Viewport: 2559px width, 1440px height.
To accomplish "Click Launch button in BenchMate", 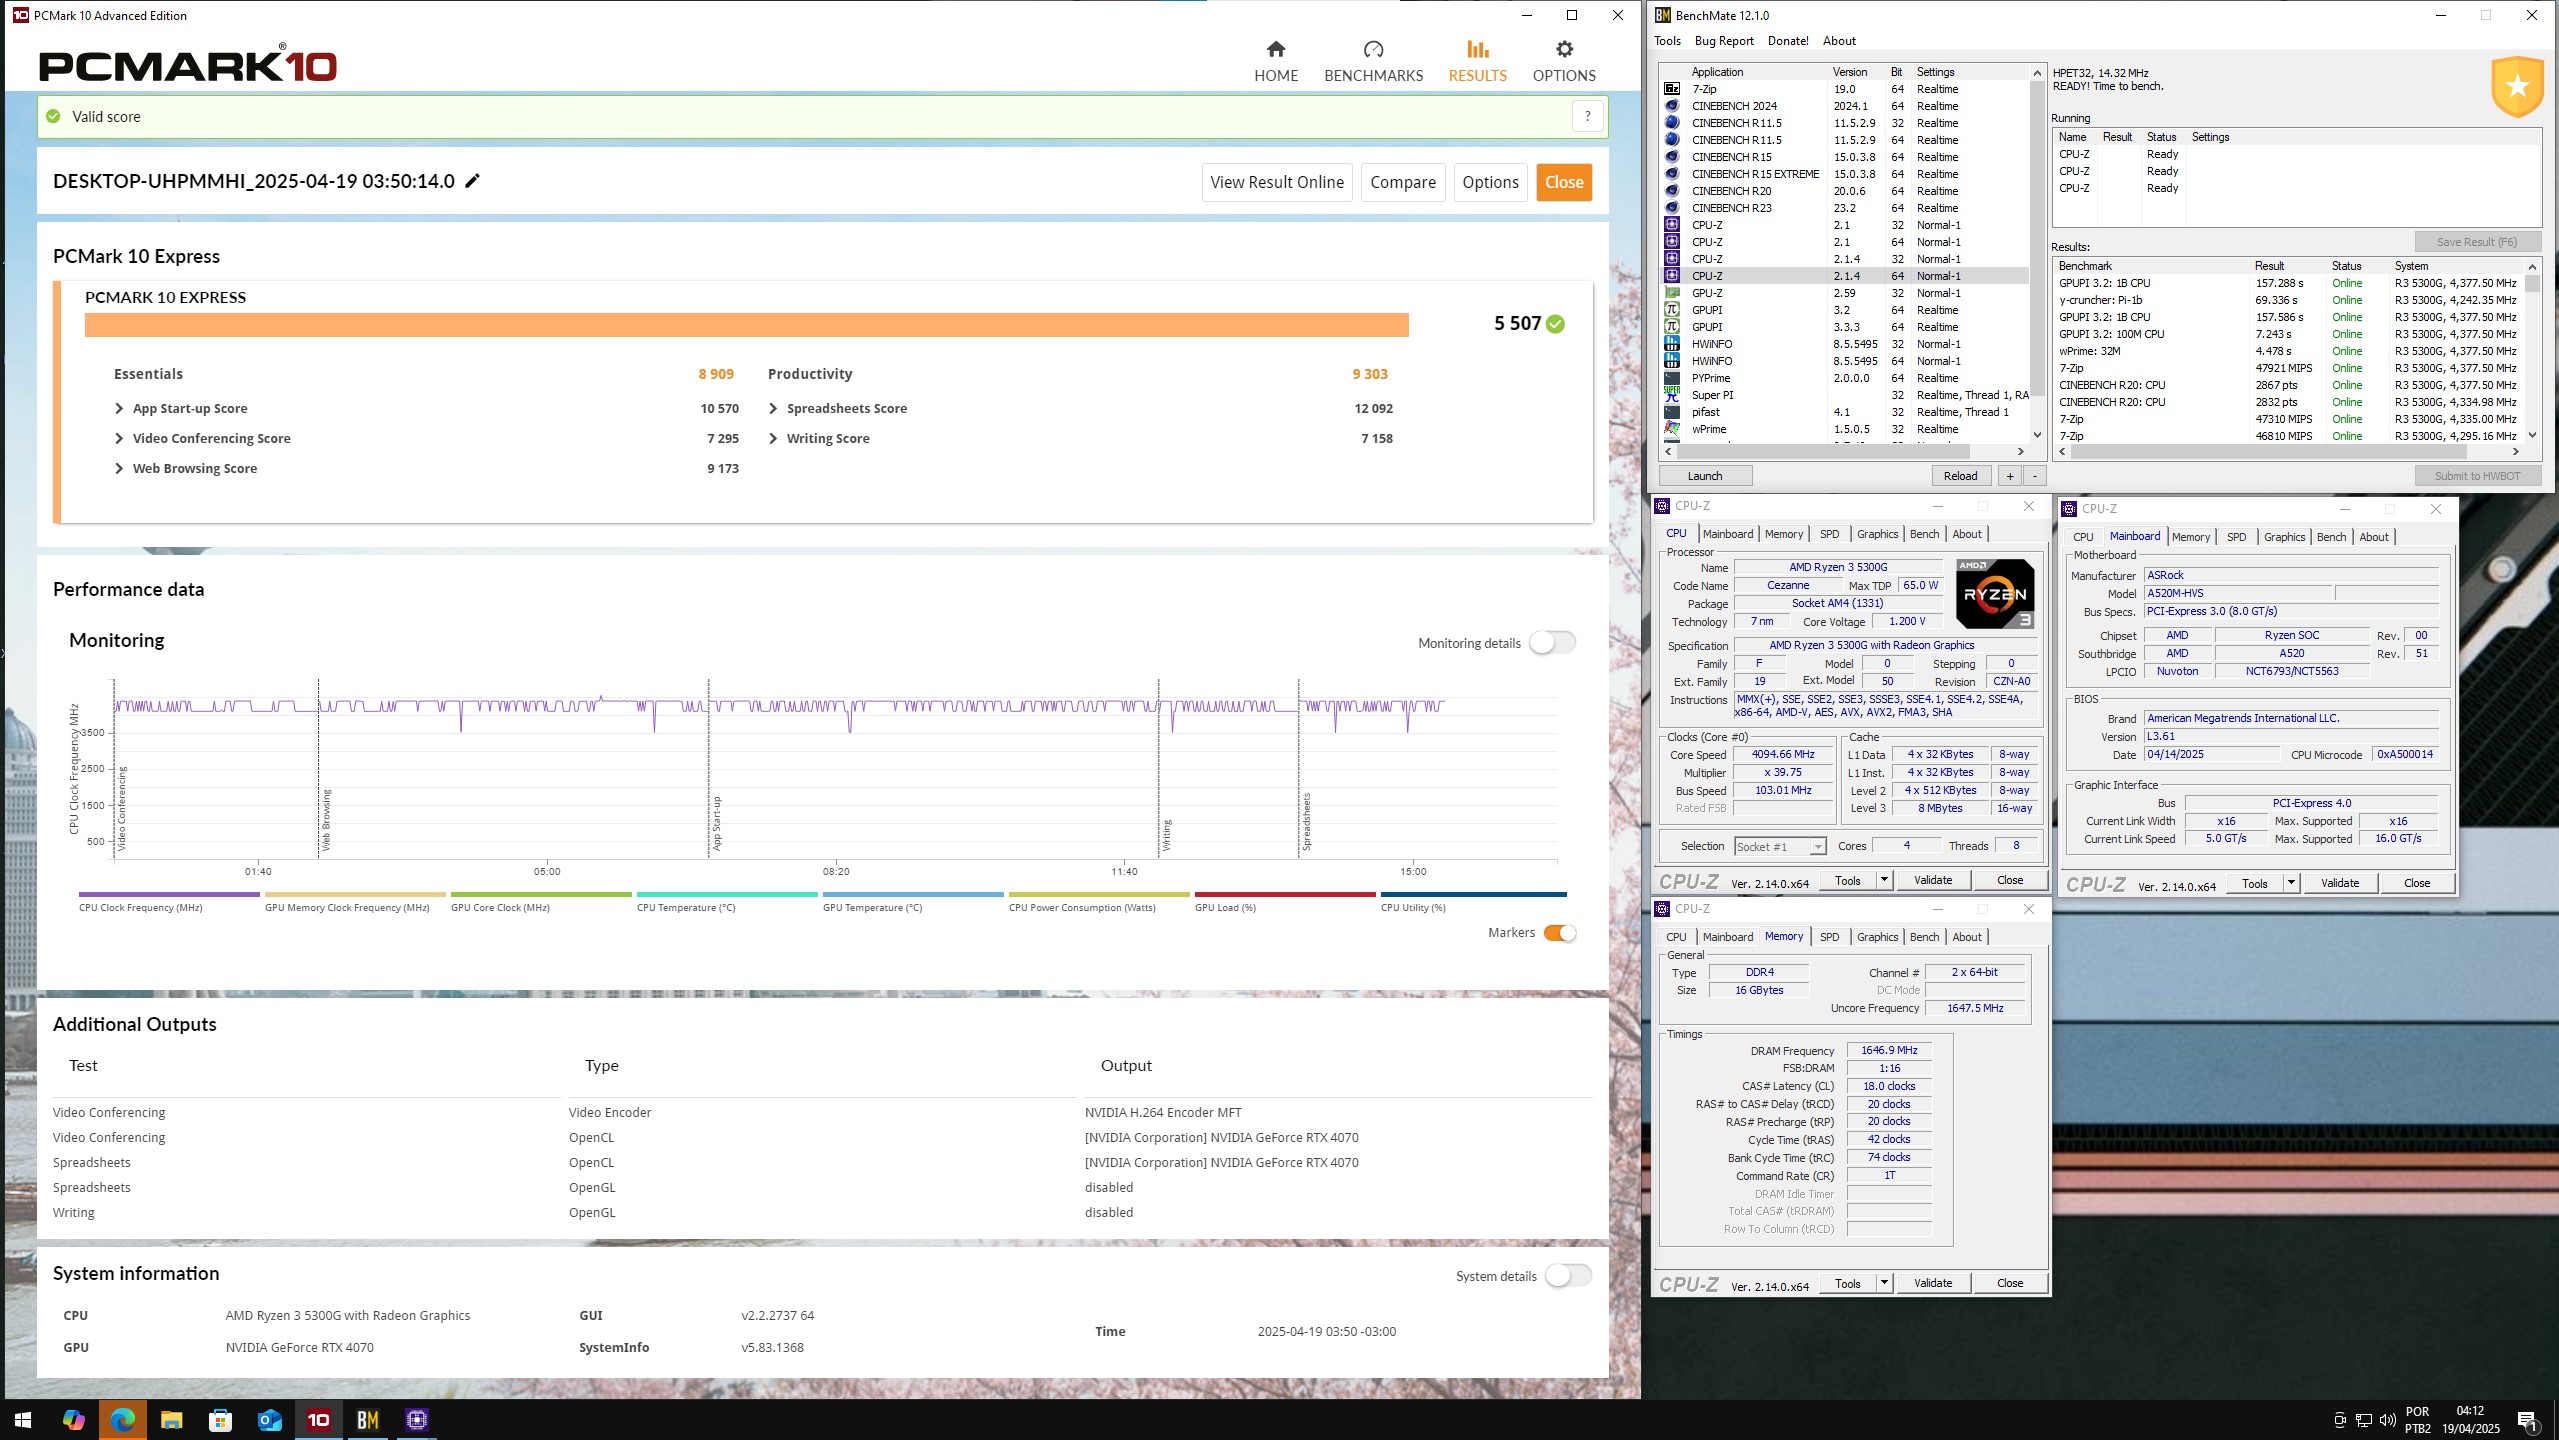I will pos(1705,476).
